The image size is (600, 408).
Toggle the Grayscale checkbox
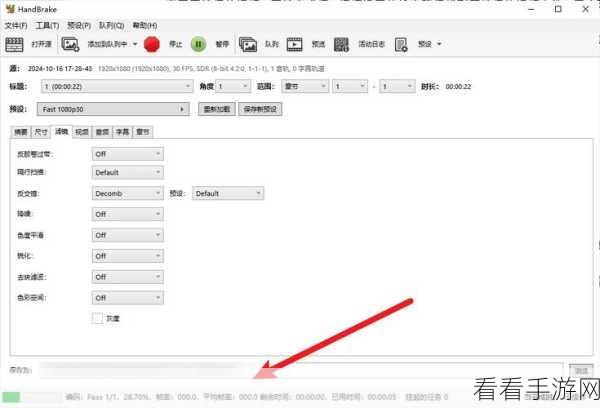click(x=97, y=318)
